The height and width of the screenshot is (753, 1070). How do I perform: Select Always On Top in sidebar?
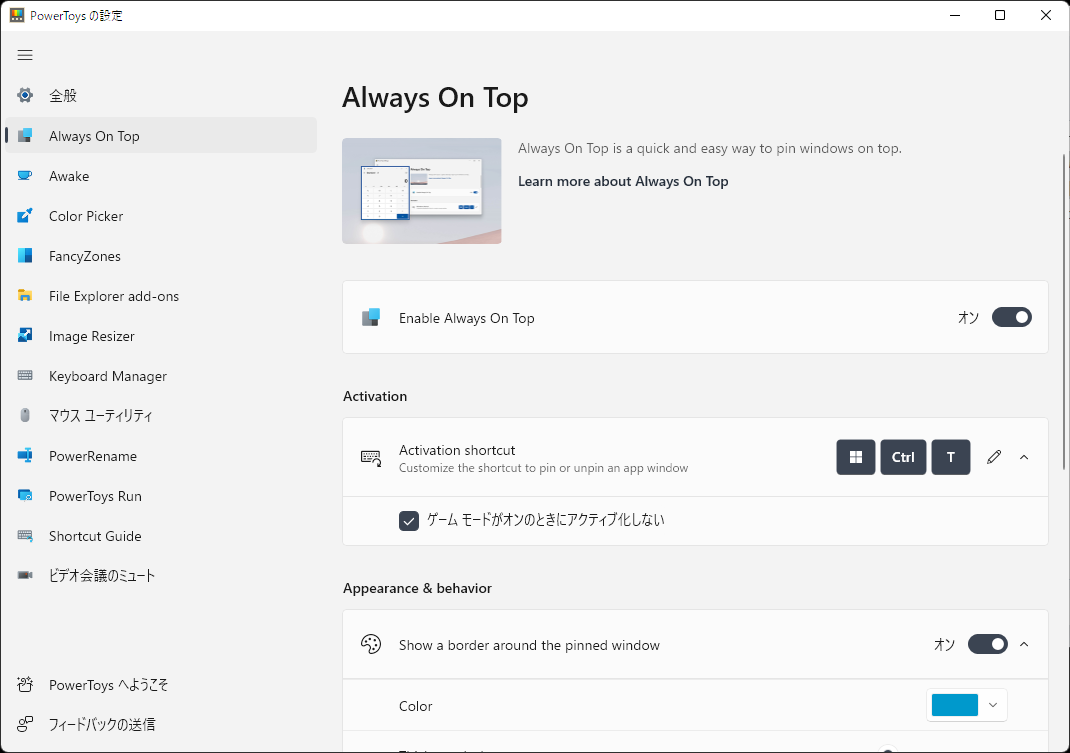click(x=161, y=135)
